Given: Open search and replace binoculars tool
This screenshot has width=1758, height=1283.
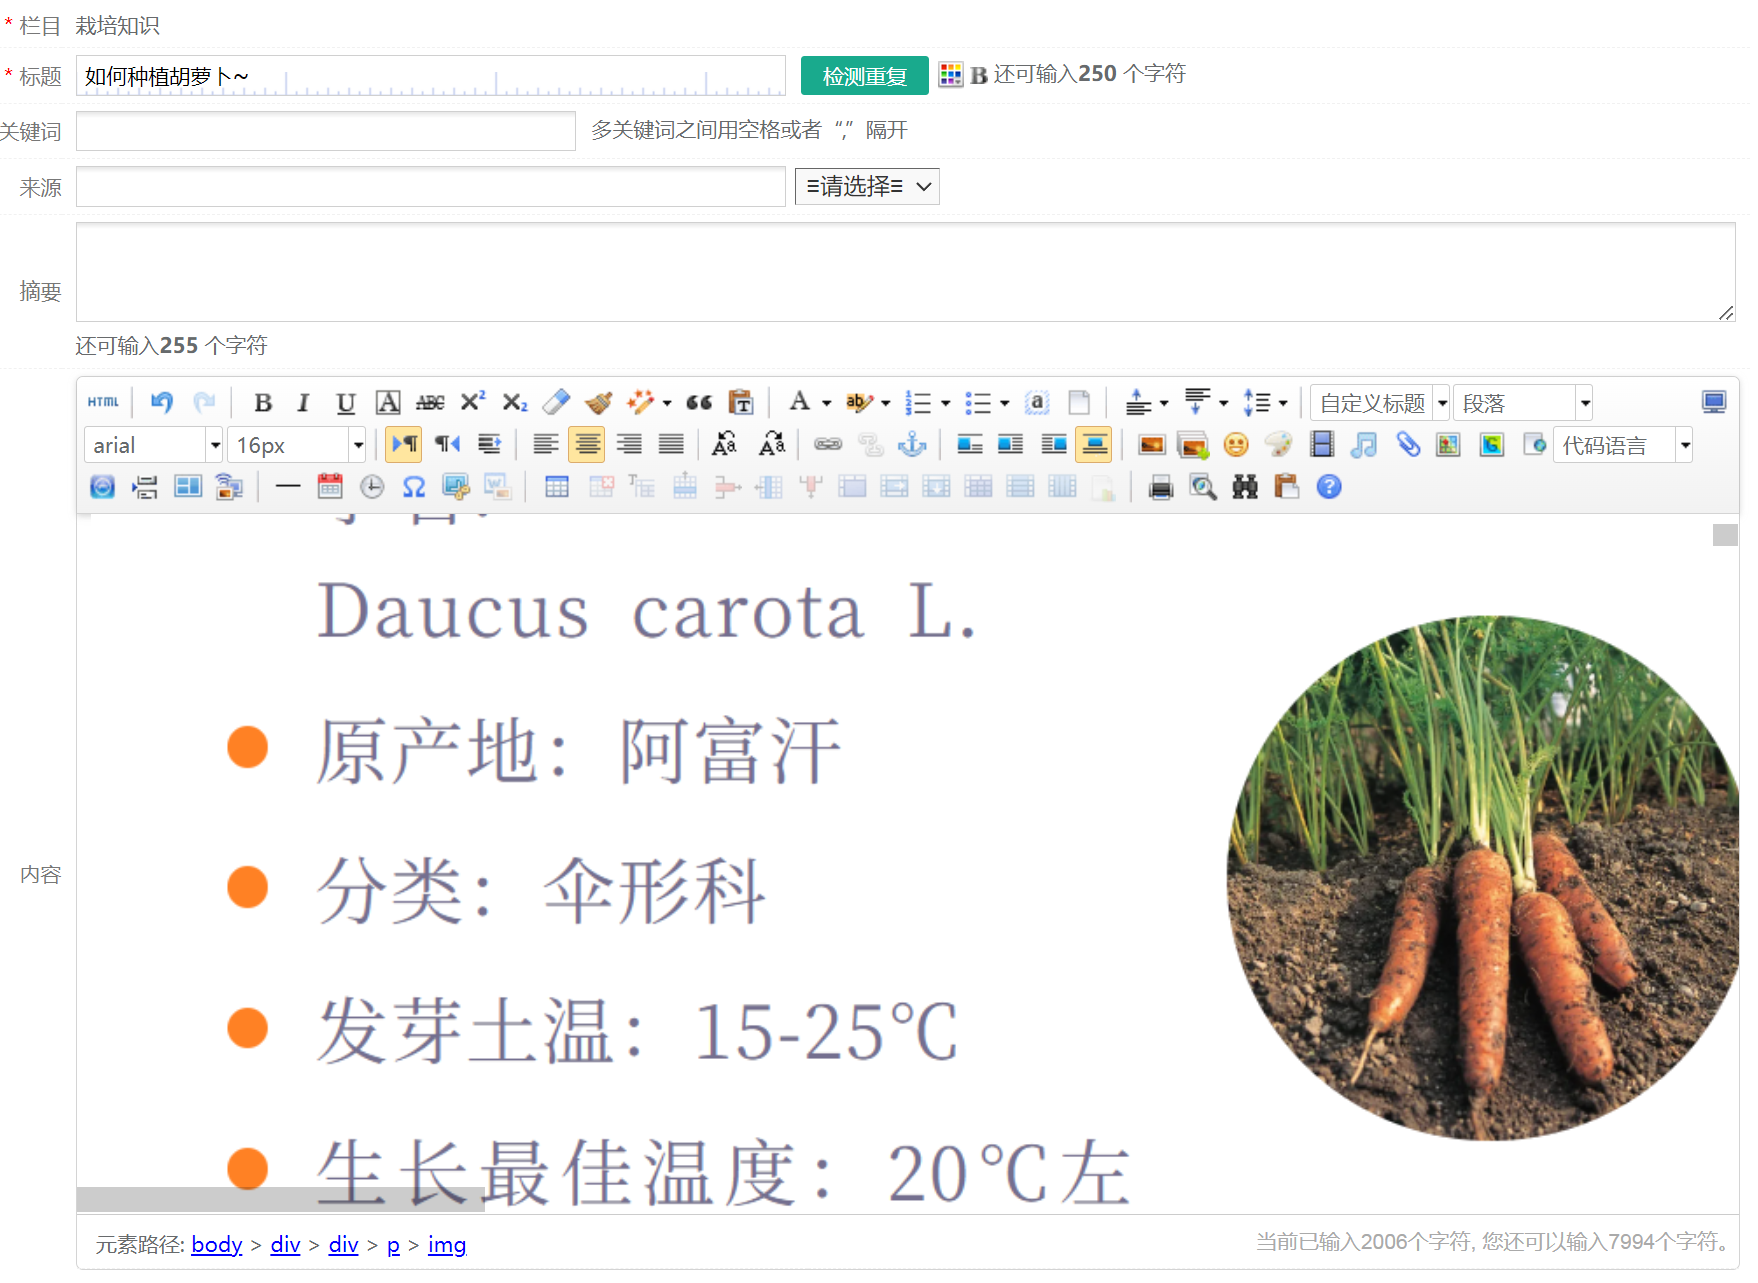Looking at the screenshot, I should click(x=1245, y=487).
